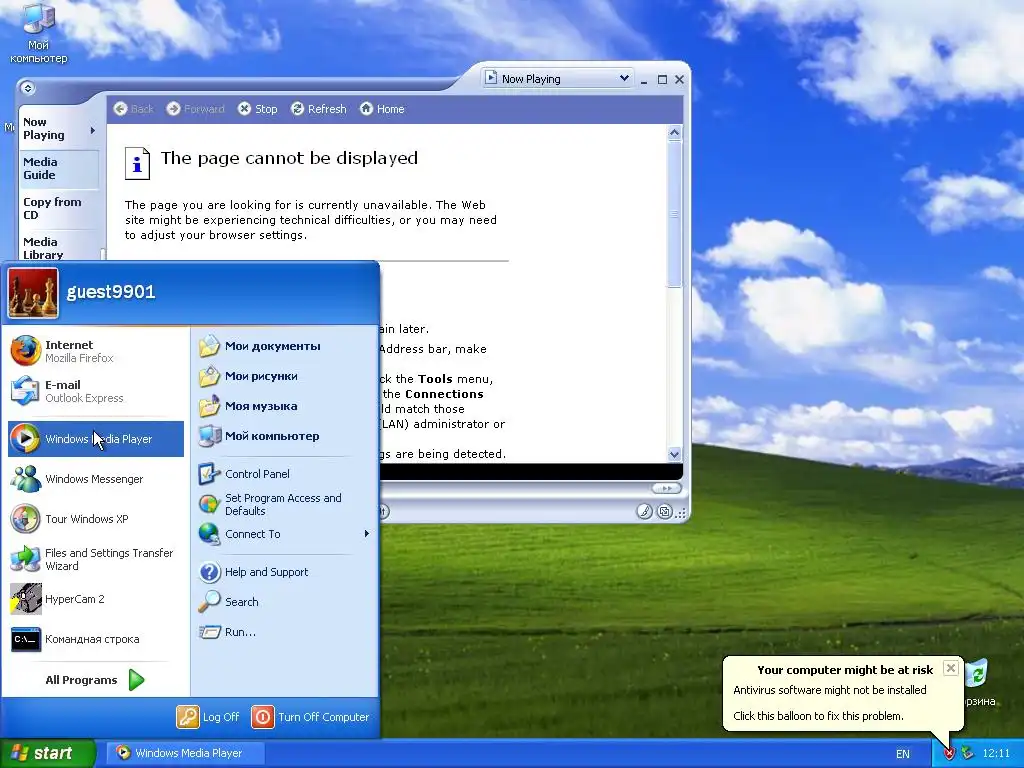Viewport: 1024px width, 768px height.
Task: Expand the Connect To submenu
Action: (x=366, y=534)
